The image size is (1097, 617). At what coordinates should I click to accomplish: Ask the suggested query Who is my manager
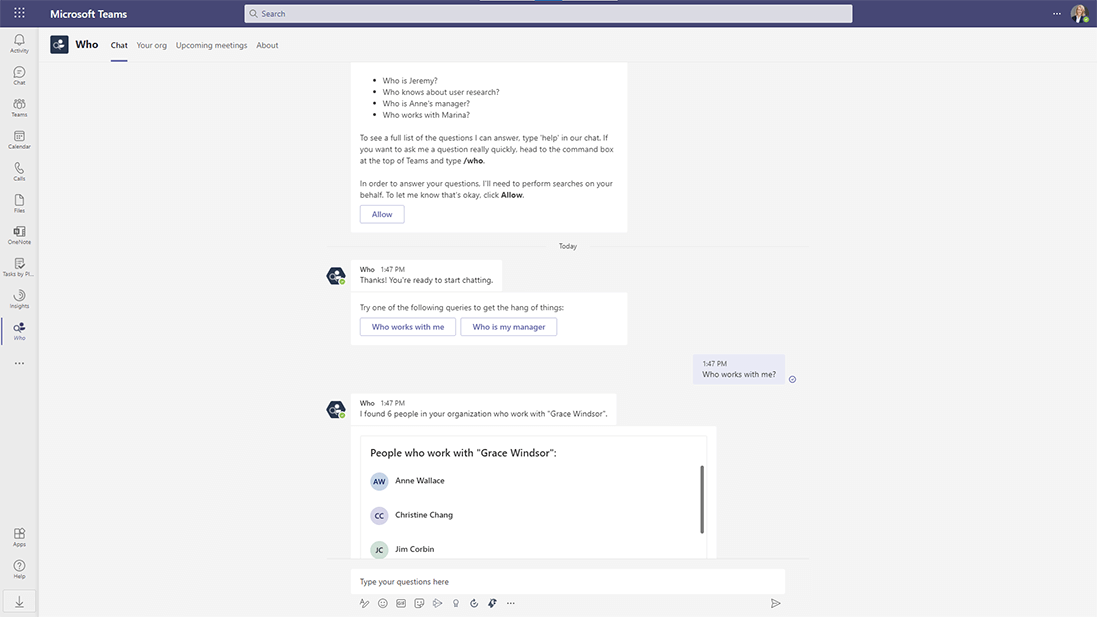pyautogui.click(x=509, y=326)
